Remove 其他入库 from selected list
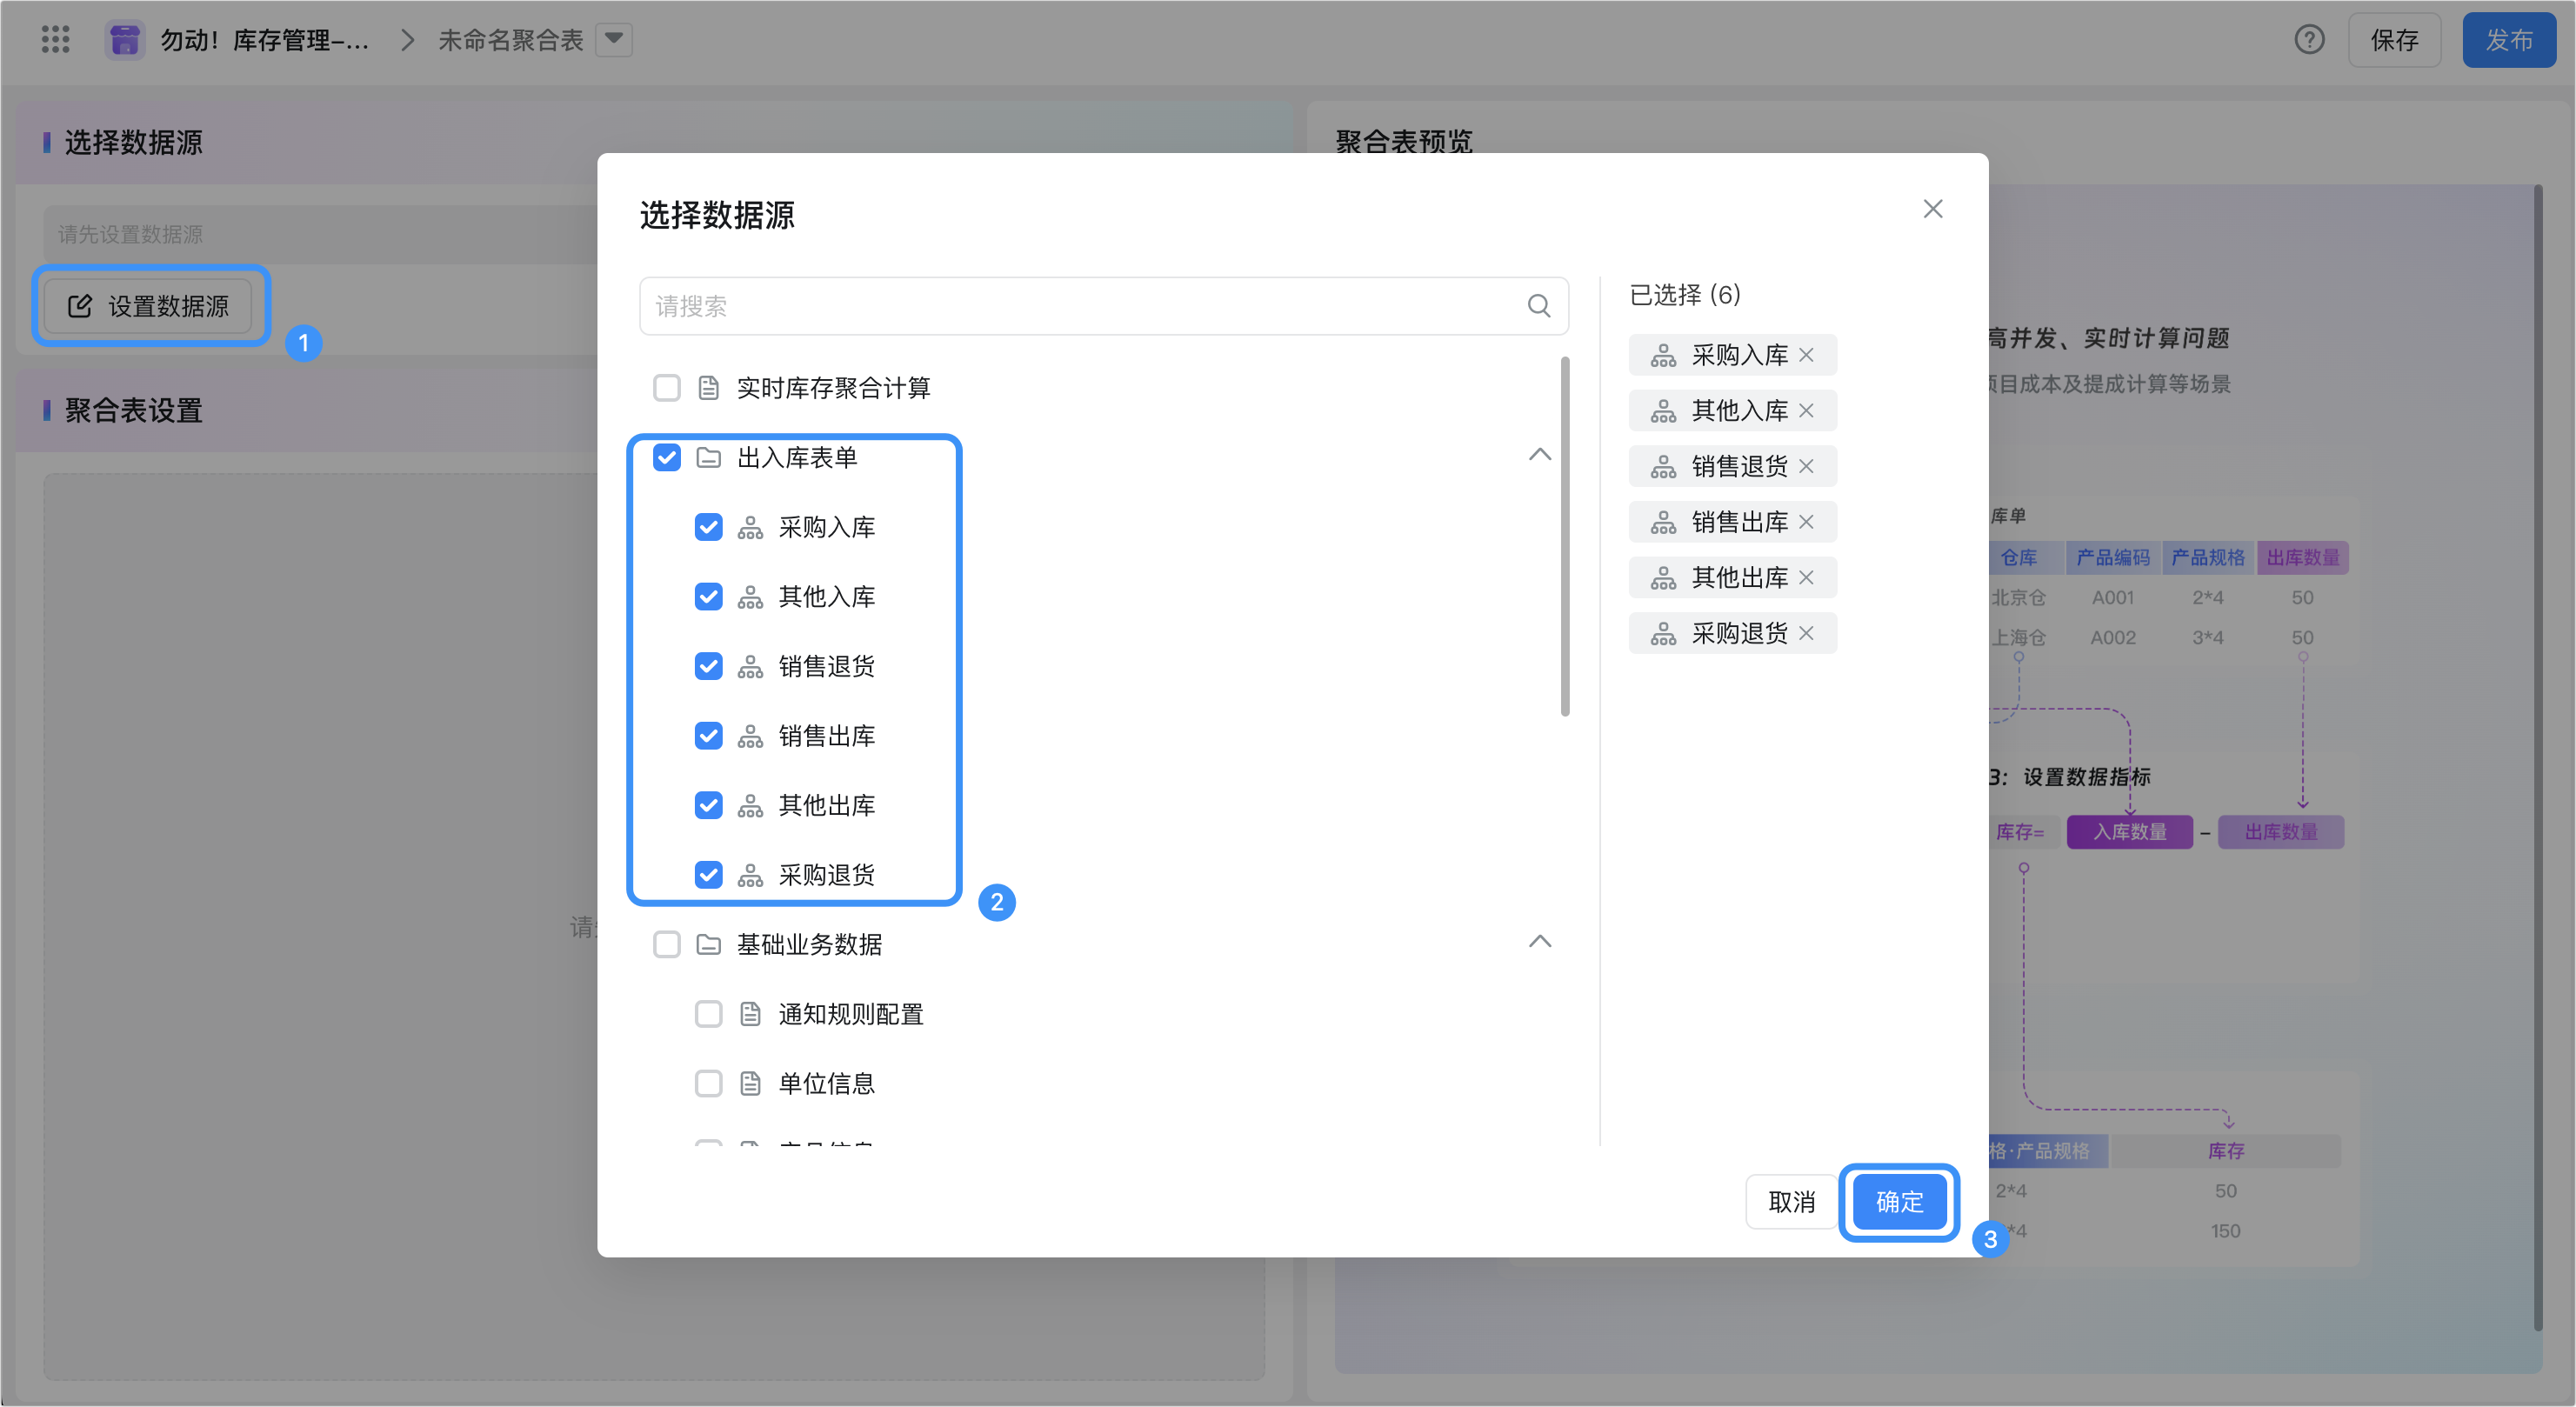The image size is (2576, 1407). click(1805, 411)
